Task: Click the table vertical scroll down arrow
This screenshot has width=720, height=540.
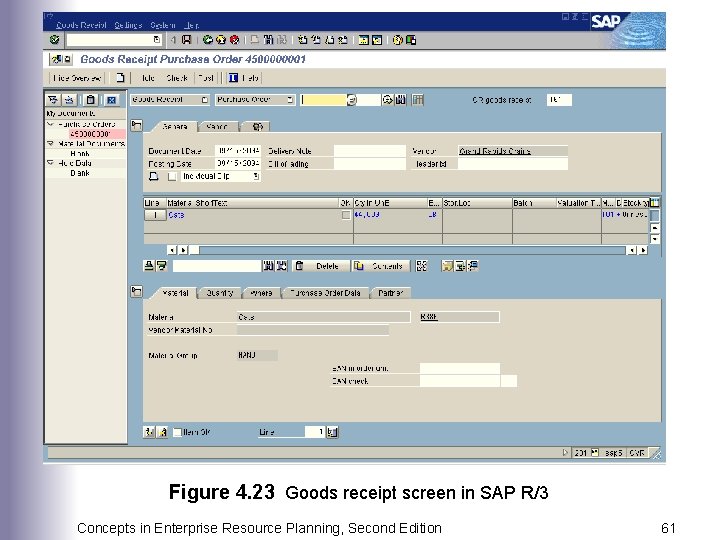Action: pos(655,239)
